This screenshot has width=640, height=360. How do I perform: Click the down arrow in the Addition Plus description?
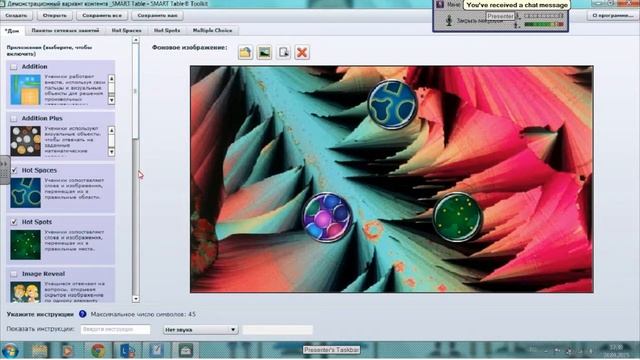(x=111, y=152)
